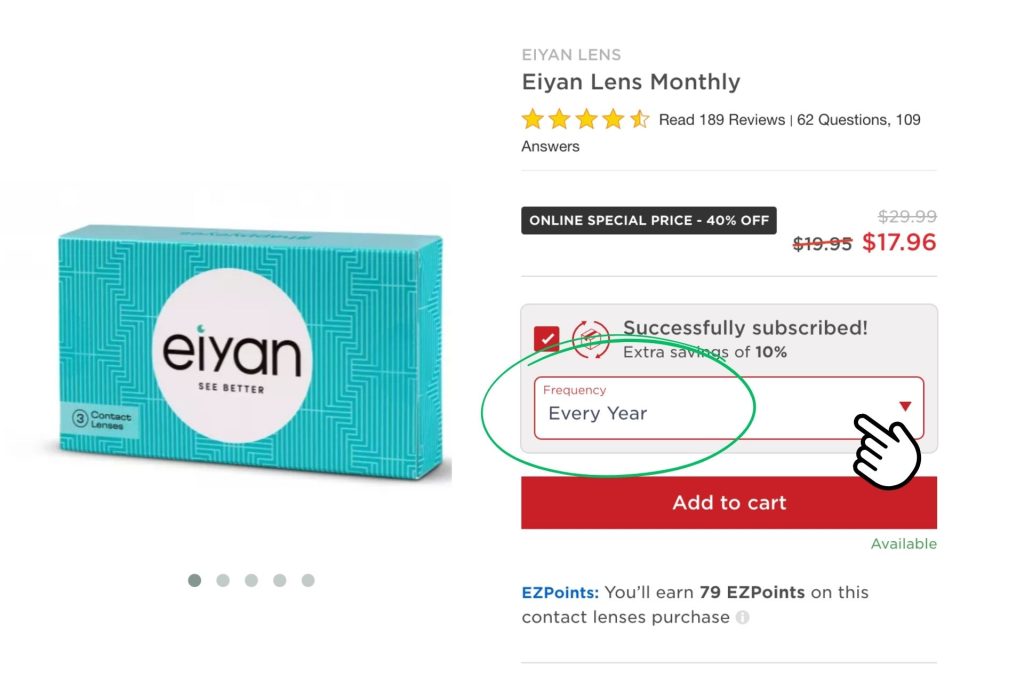Click the red Frequency dropdown arrow
This screenshot has height=683, width=1024.
(x=905, y=406)
